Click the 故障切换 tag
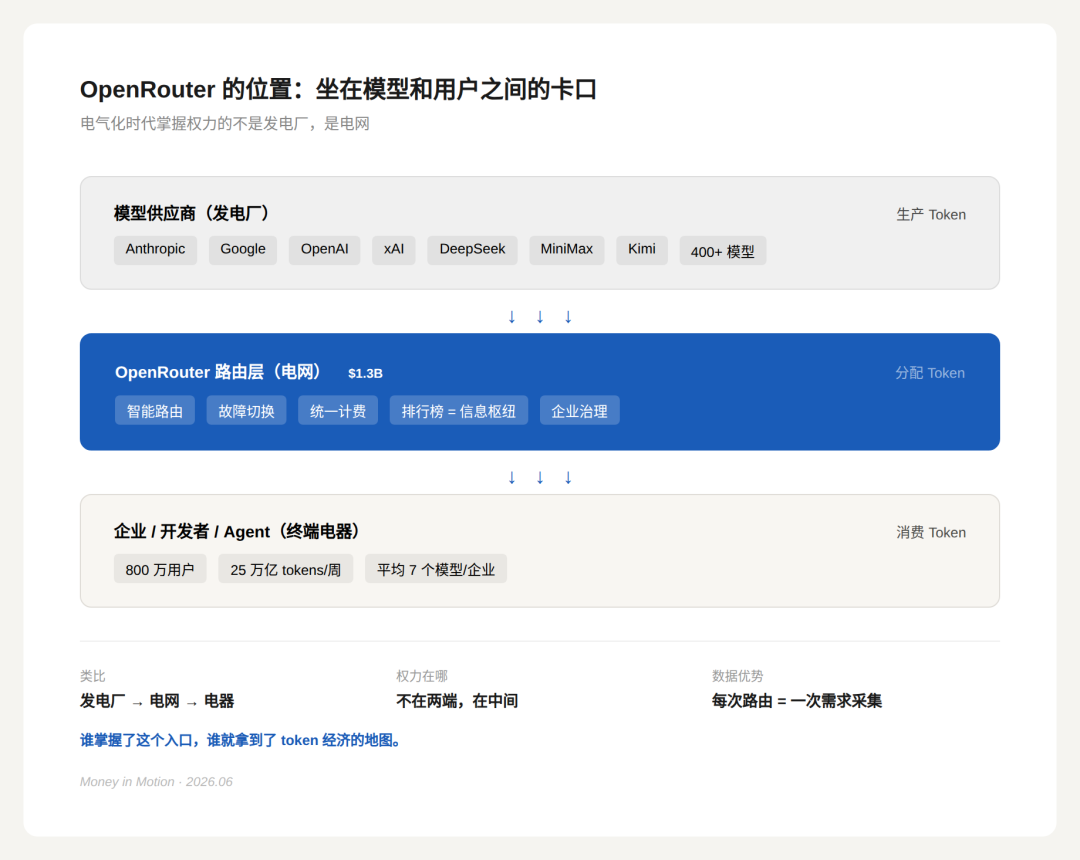The height and width of the screenshot is (860, 1080). (x=247, y=411)
